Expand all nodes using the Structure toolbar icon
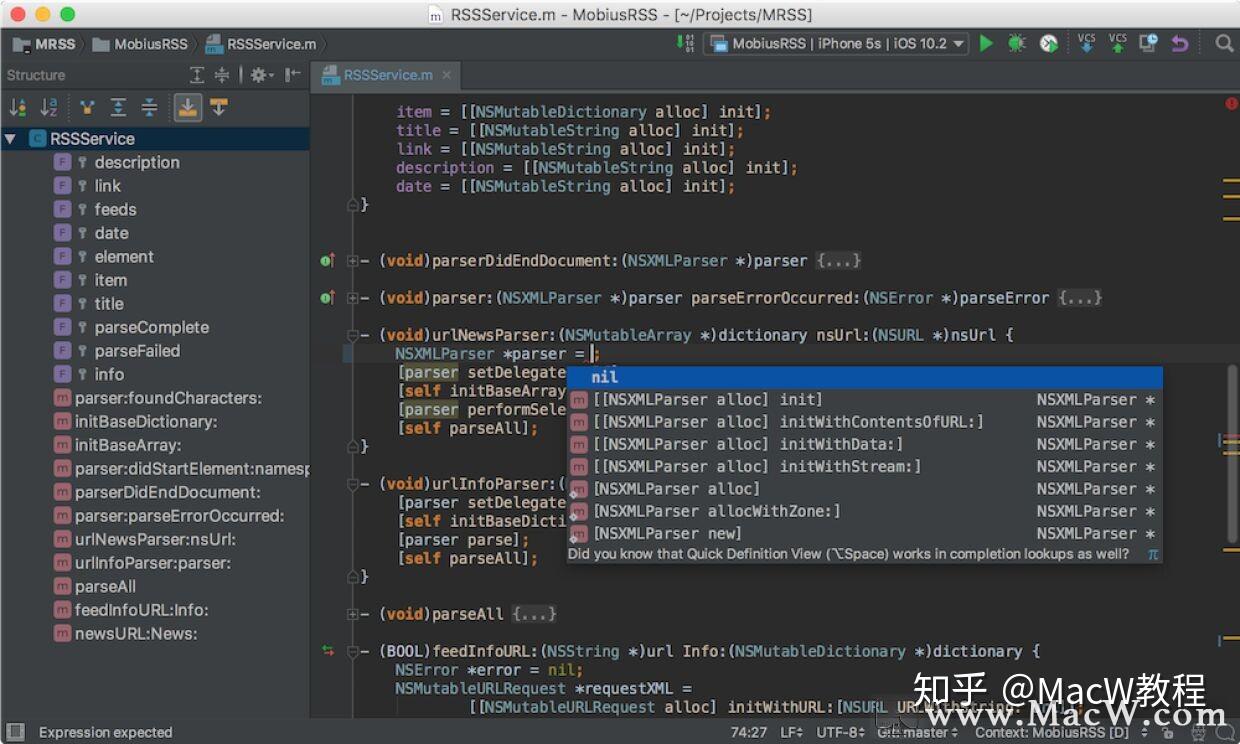Image resolution: width=1240 pixels, height=744 pixels. [x=118, y=107]
